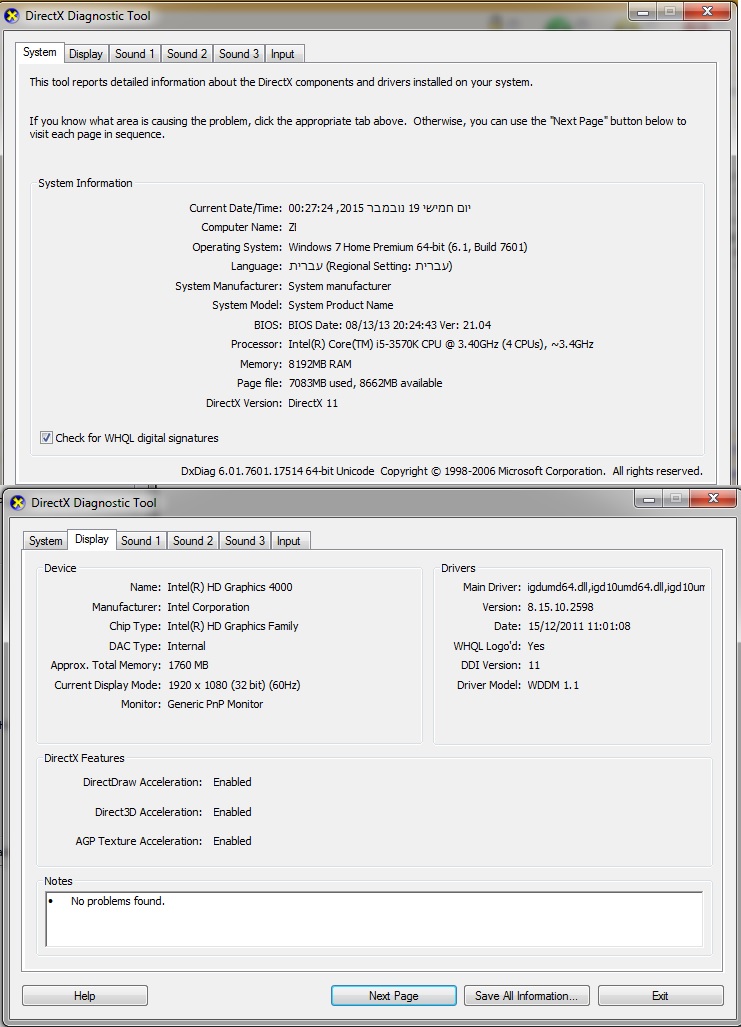741x1027 pixels.
Task: Click the Next Page button
Action: [393, 996]
